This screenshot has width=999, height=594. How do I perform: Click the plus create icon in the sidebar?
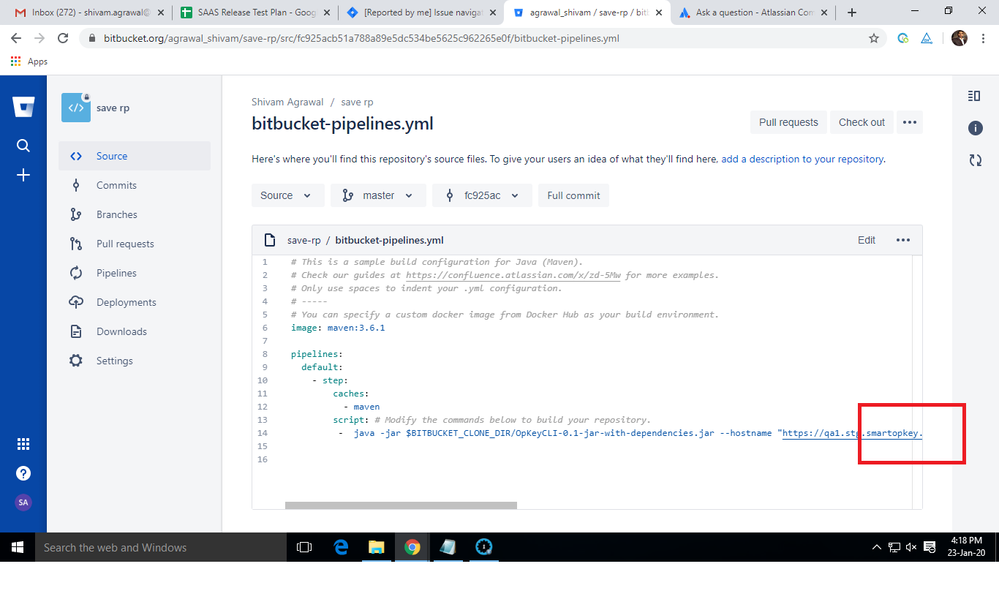point(23,175)
